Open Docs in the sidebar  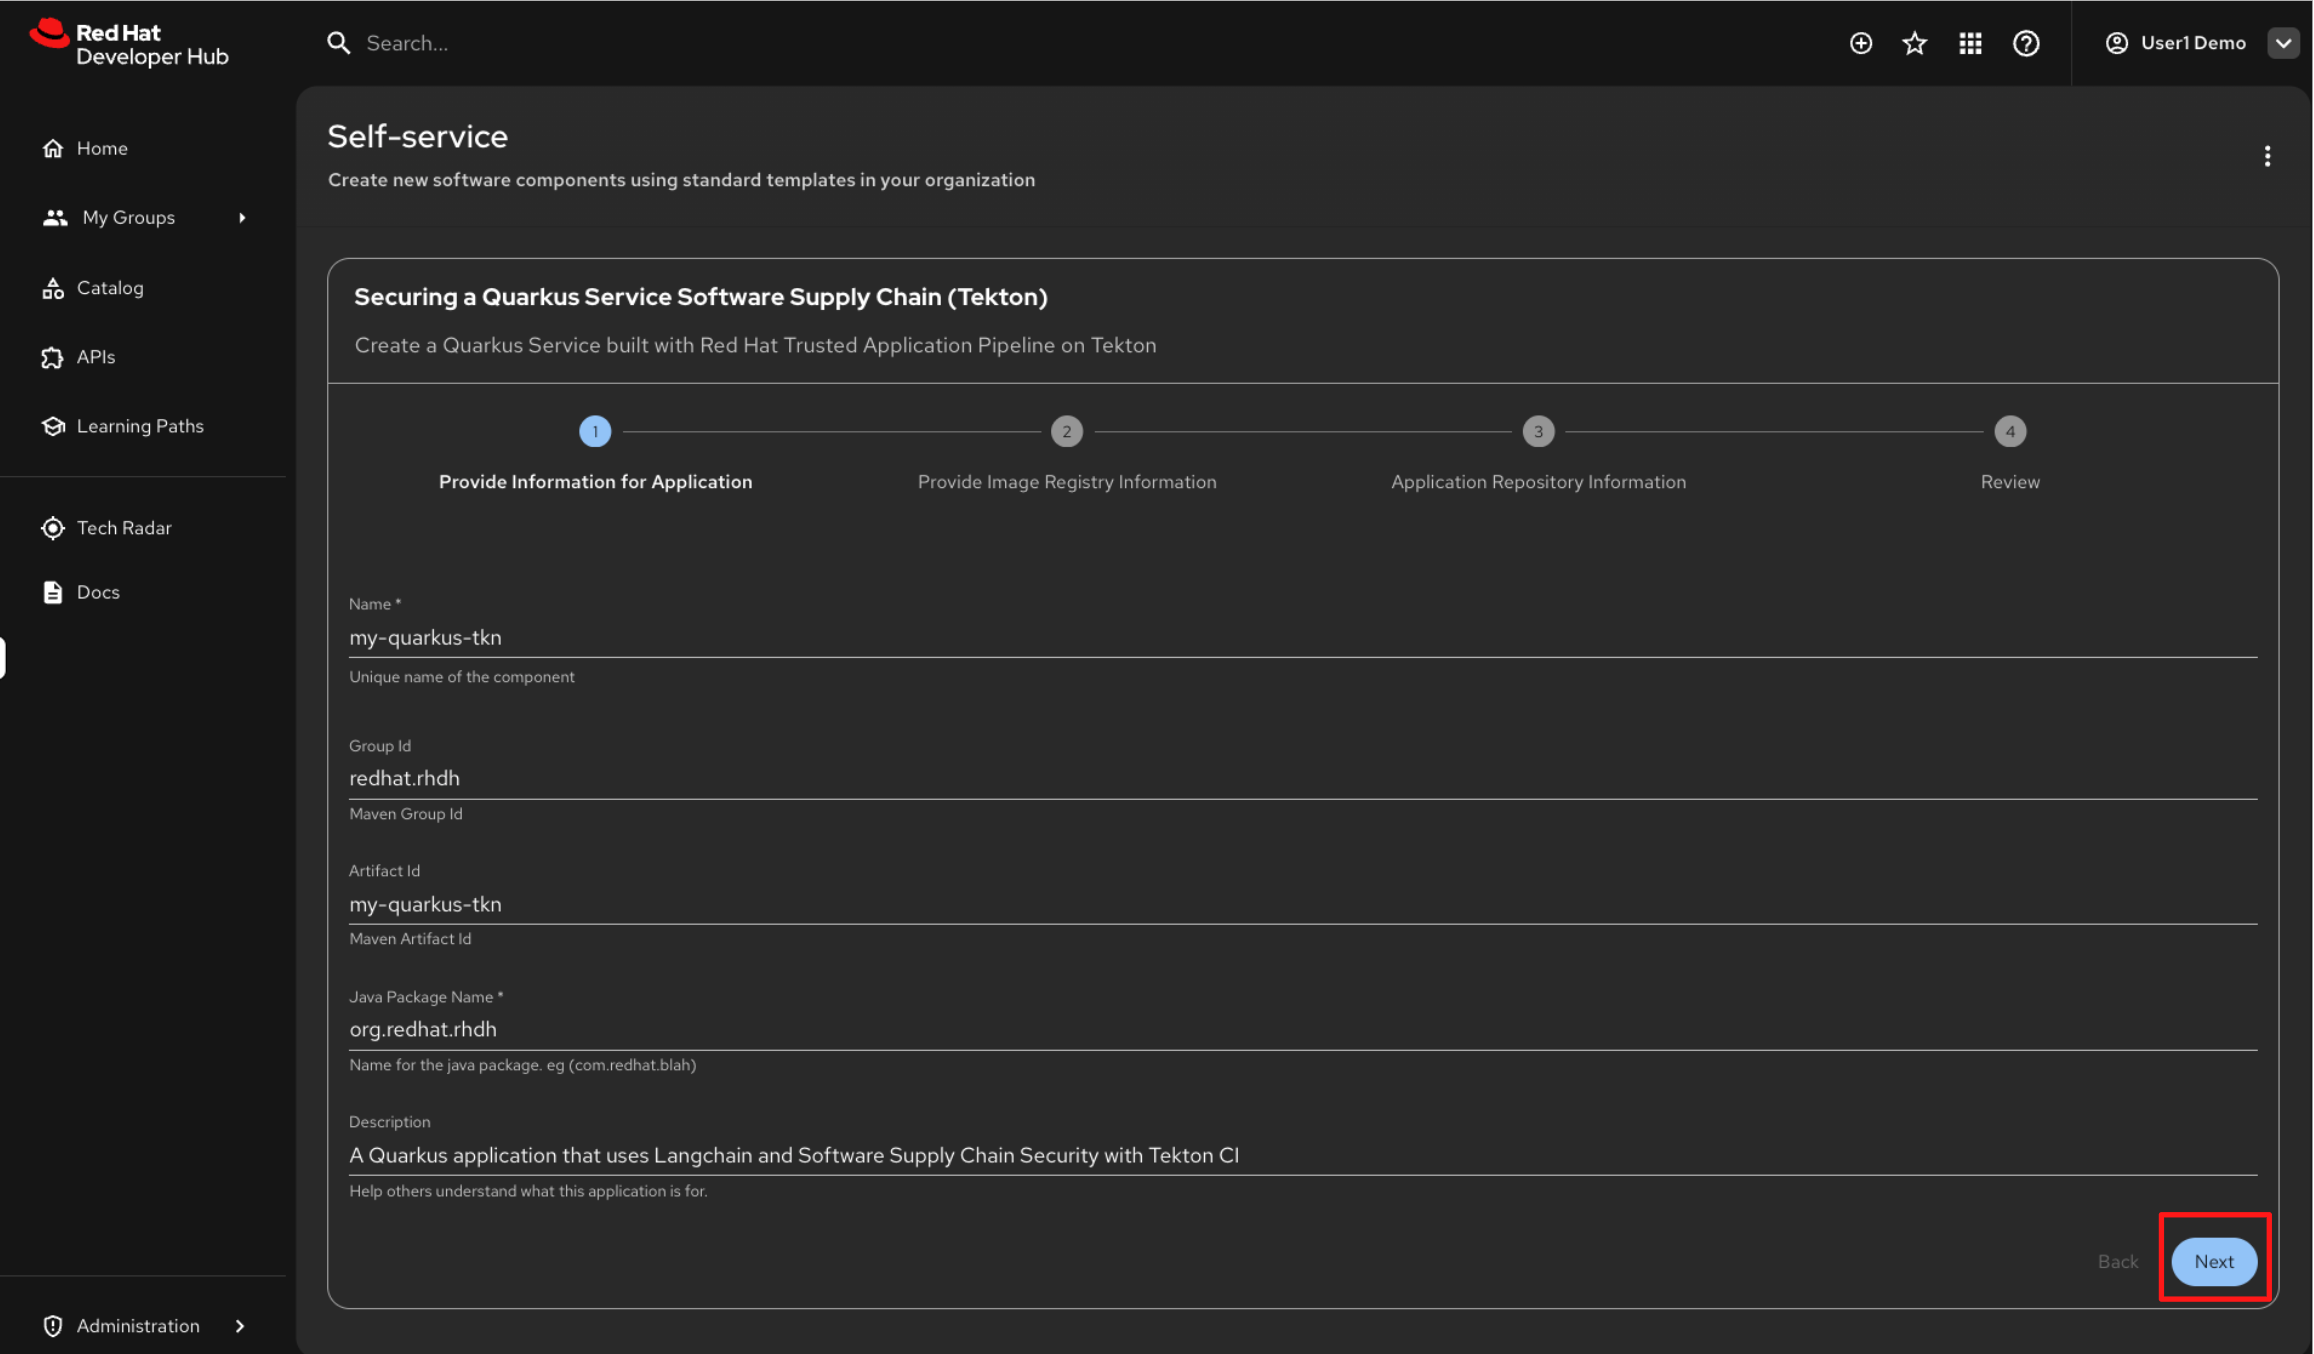(x=97, y=592)
